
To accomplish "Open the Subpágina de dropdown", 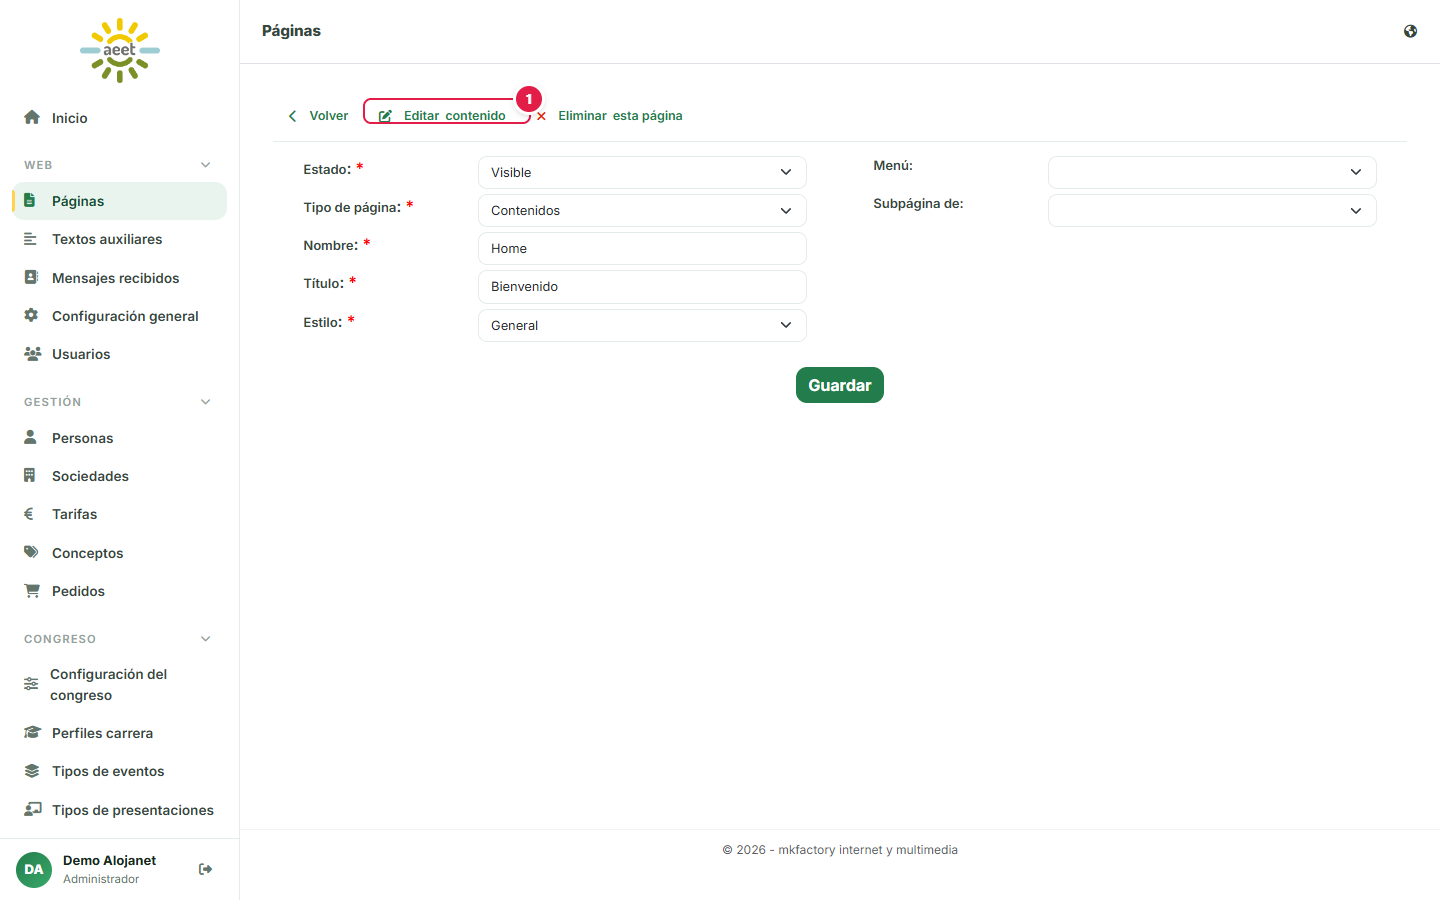I will coord(1212,210).
